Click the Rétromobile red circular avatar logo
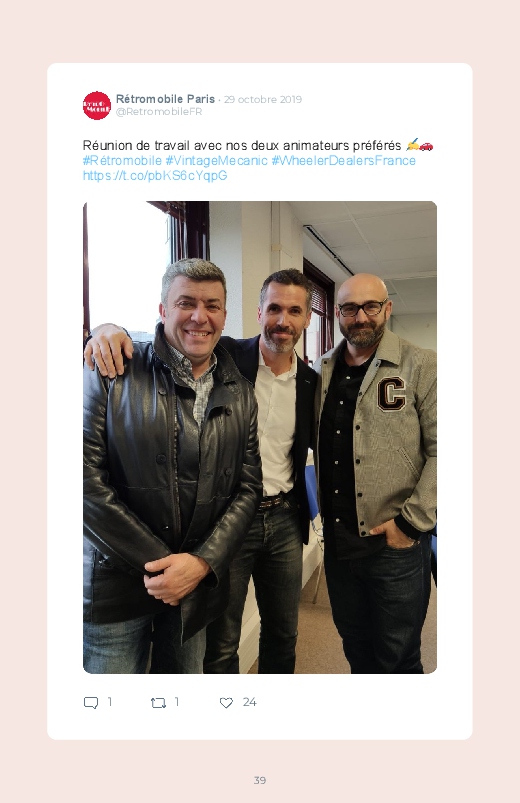This screenshot has height=803, width=520. 97,105
